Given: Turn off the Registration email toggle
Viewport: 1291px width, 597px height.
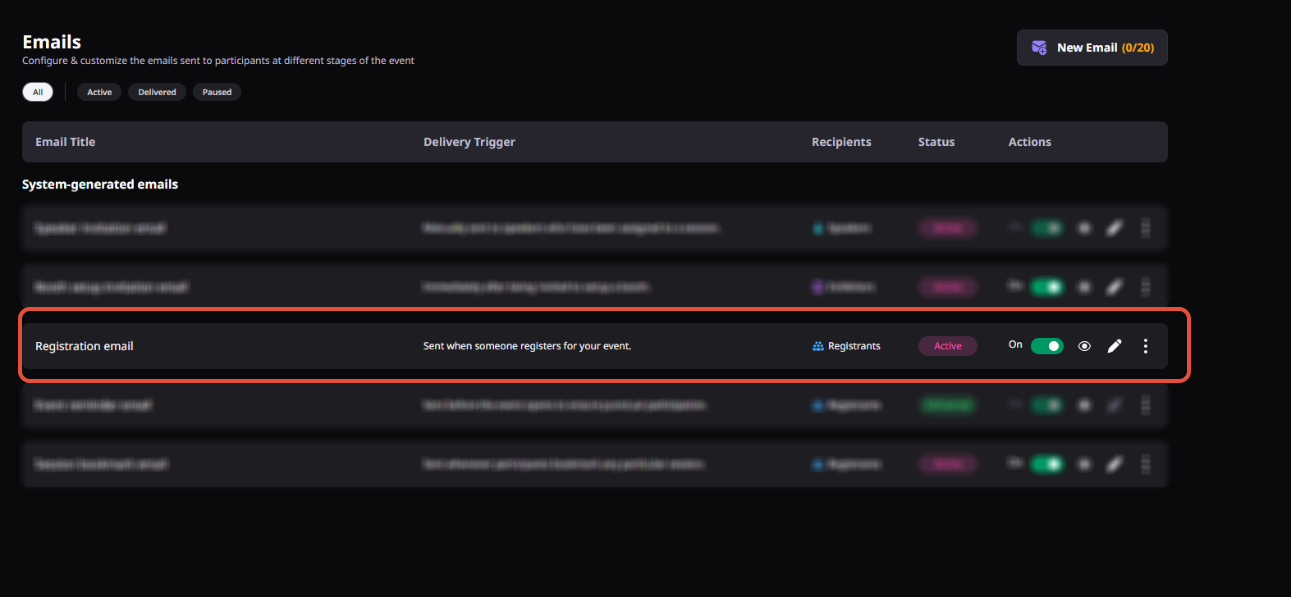Looking at the screenshot, I should click(x=1047, y=346).
